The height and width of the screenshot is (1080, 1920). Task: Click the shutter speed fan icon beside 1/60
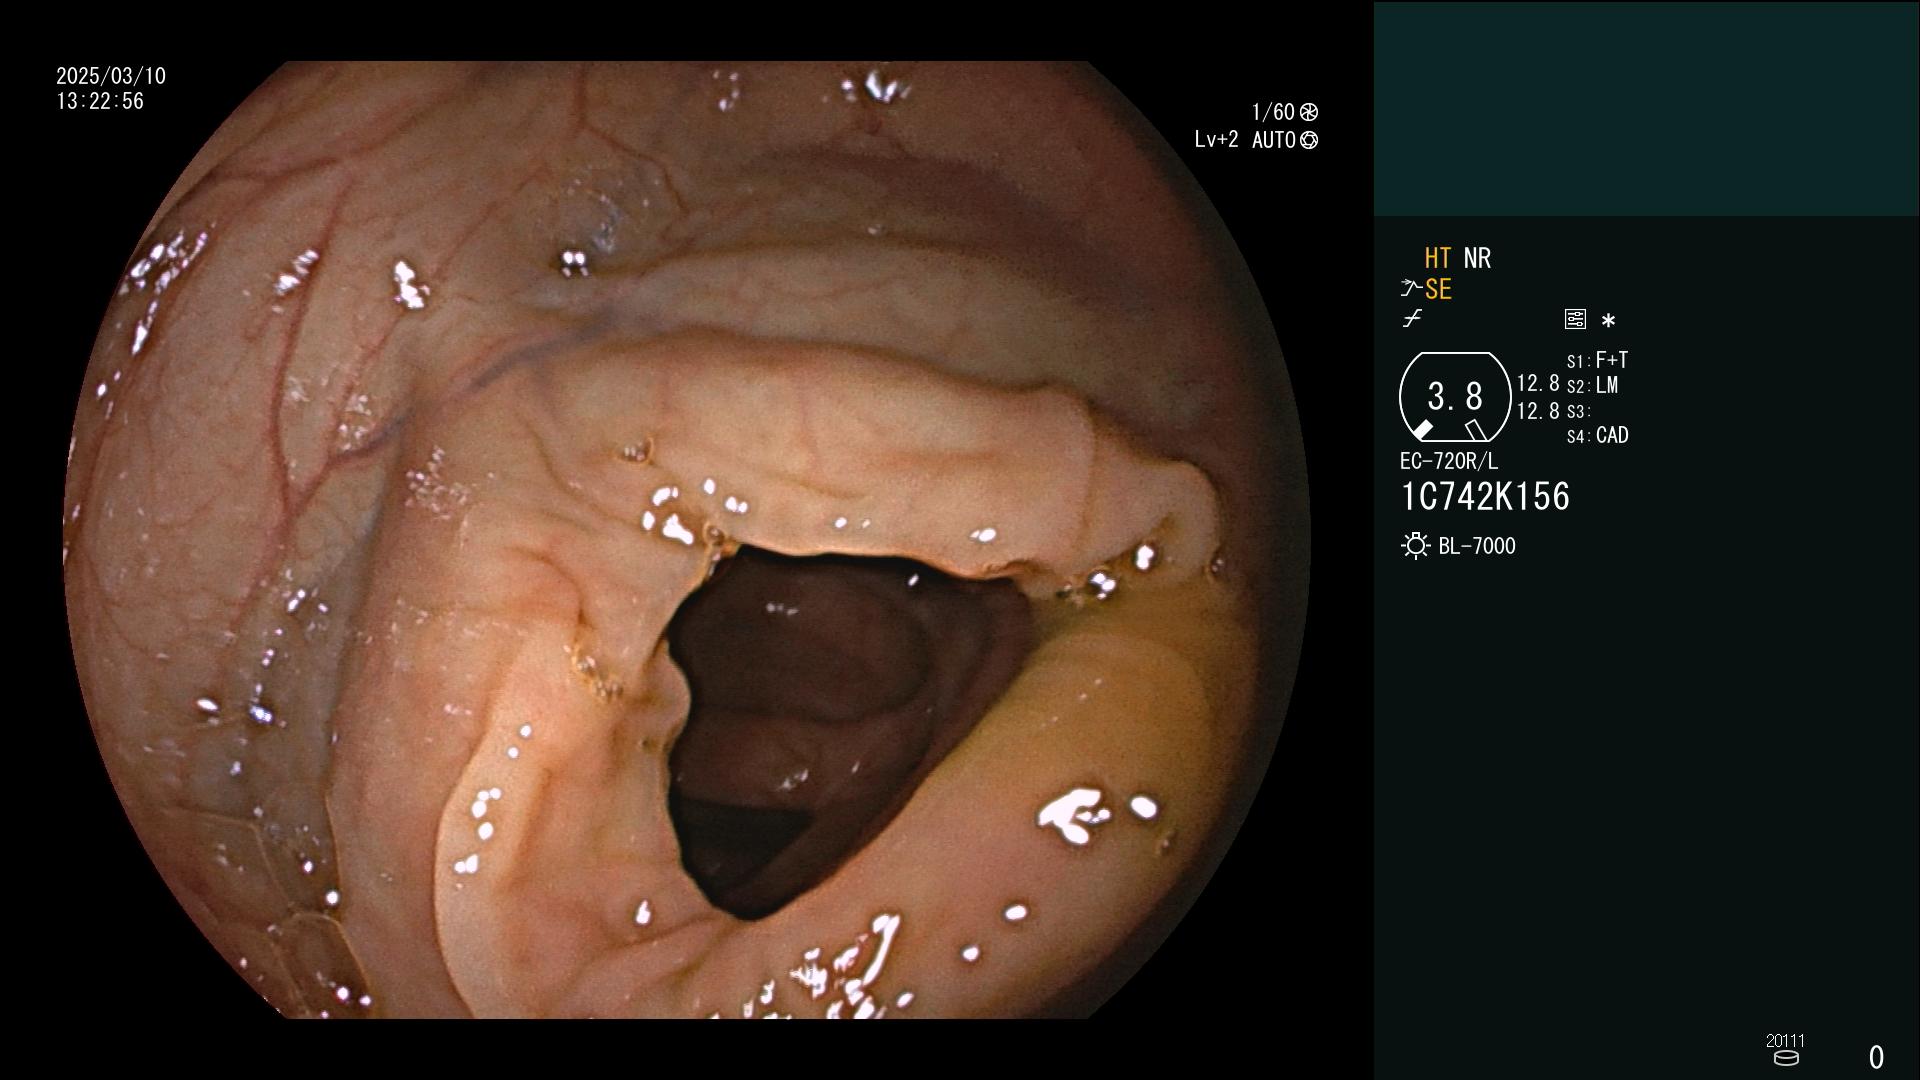point(1309,112)
